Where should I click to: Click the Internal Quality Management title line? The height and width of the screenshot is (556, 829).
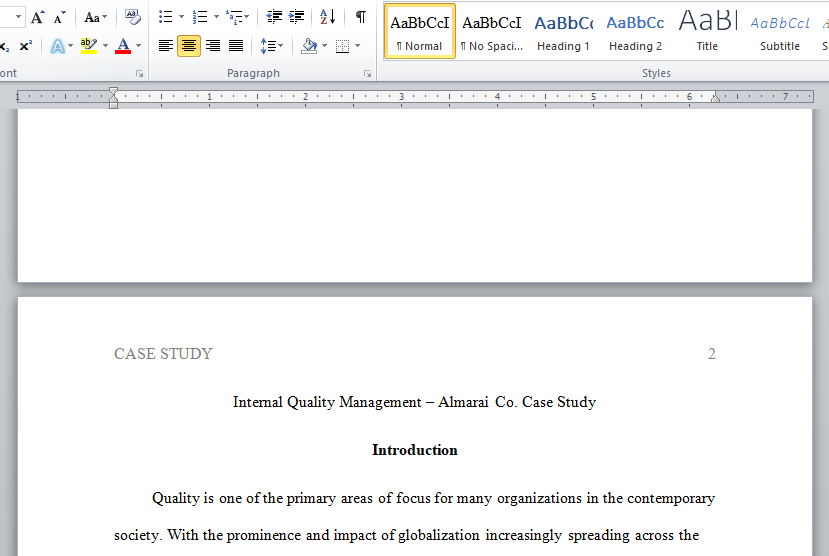coord(414,402)
